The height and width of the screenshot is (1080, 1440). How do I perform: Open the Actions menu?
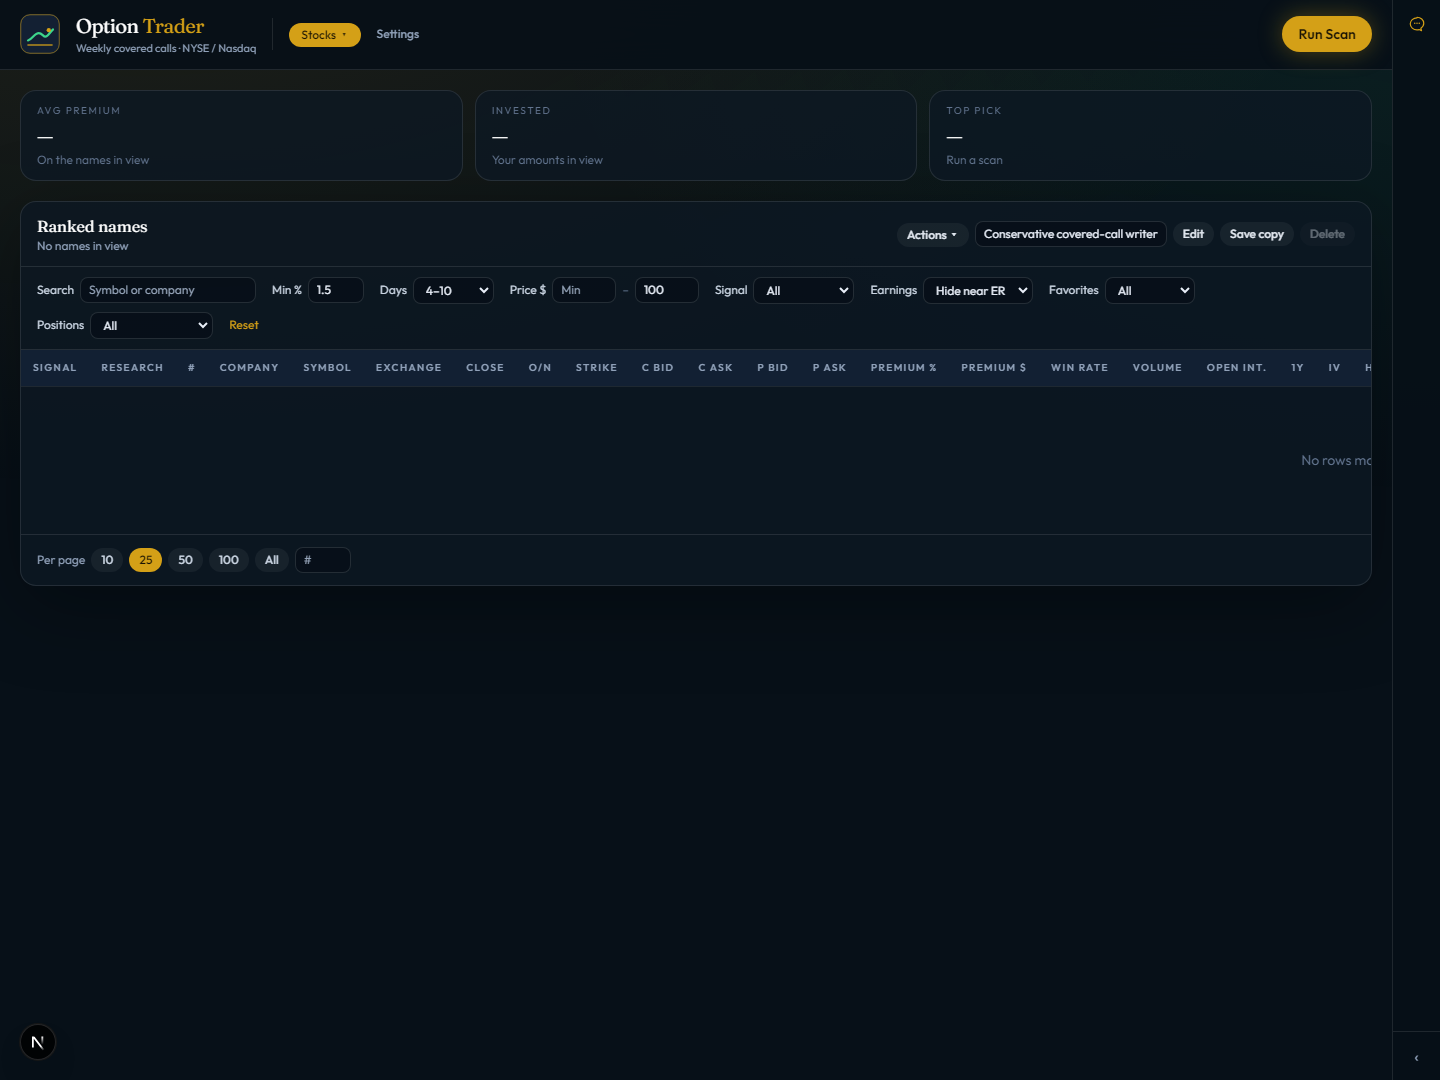tap(932, 235)
